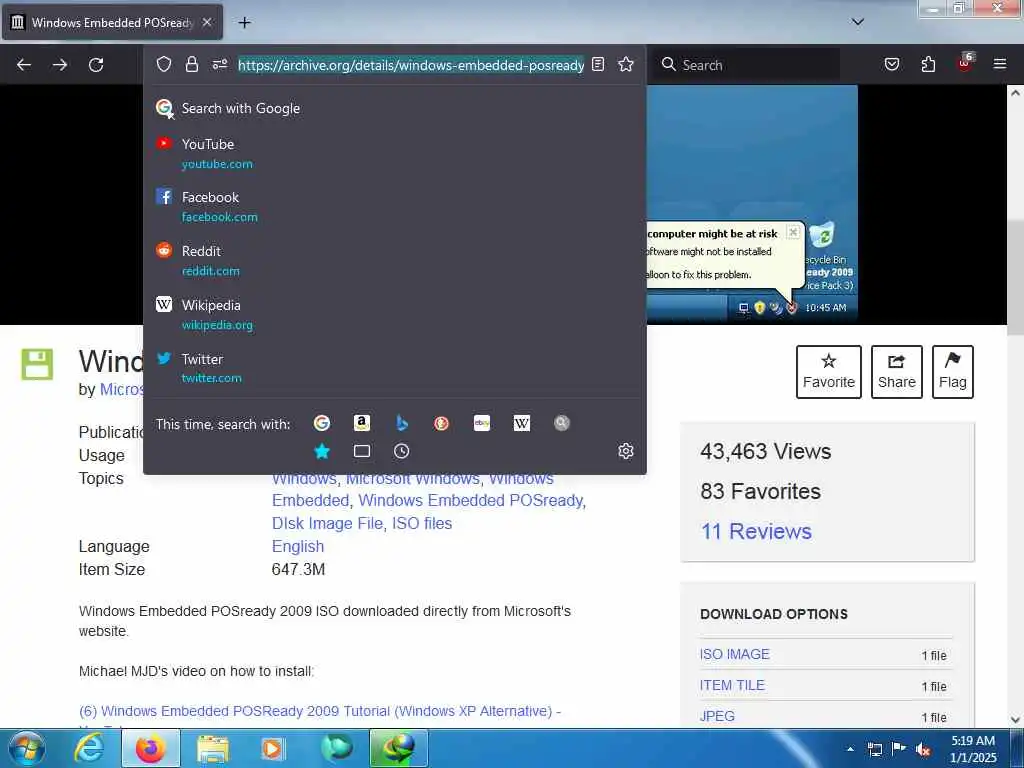Search history using the clock icon
This screenshot has height=768, width=1024.
[402, 451]
